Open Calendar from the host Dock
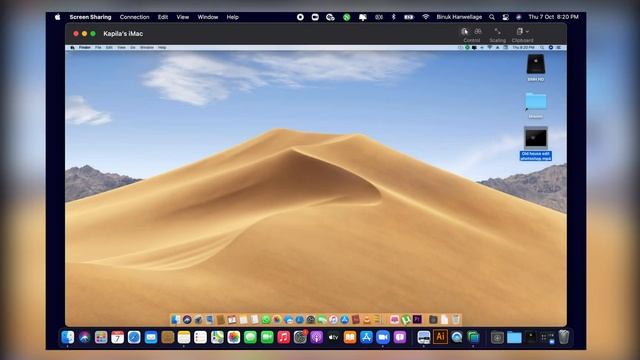The image size is (640, 360). pyautogui.click(x=118, y=337)
